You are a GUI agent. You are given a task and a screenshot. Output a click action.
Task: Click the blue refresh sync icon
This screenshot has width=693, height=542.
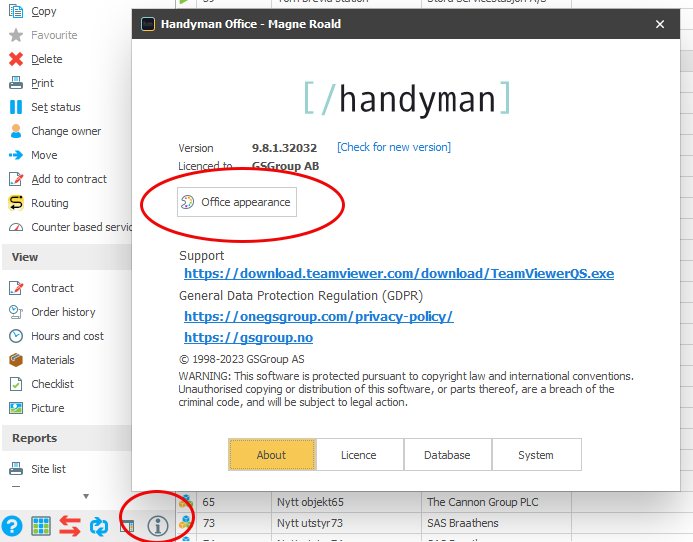pos(99,526)
